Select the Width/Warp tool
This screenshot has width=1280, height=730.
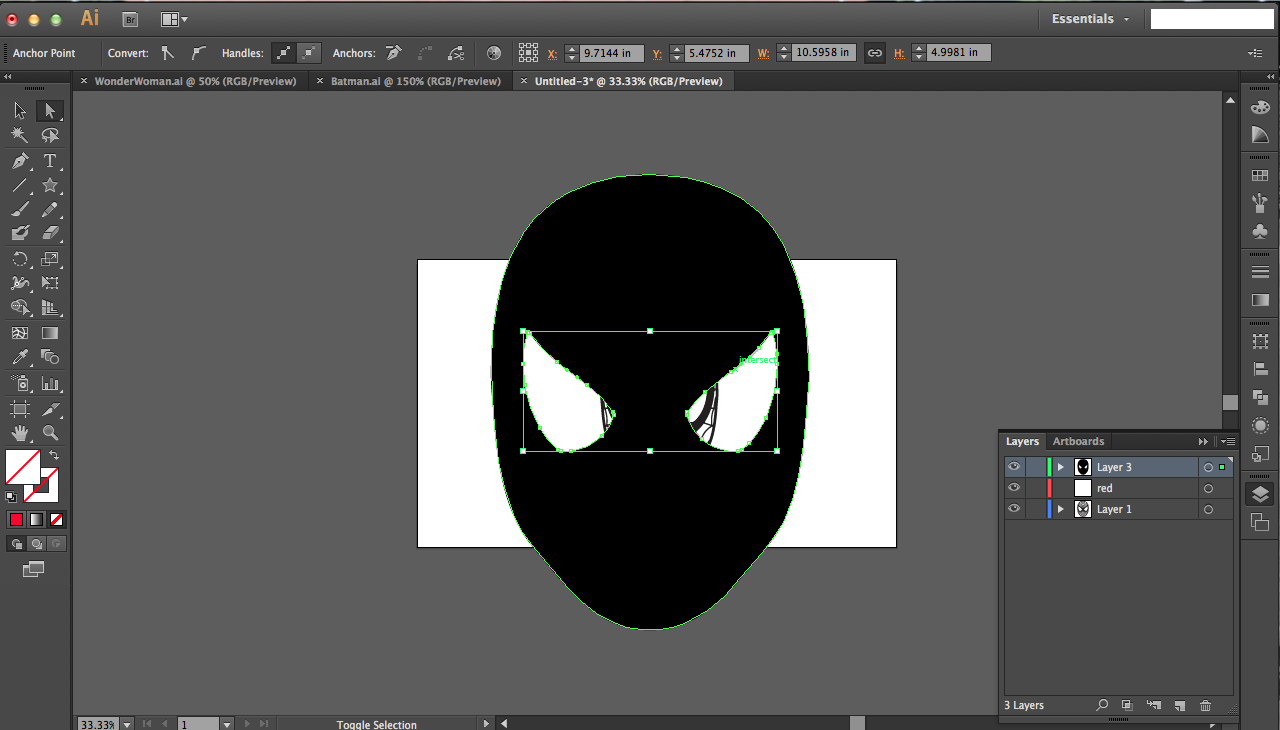click(19, 284)
